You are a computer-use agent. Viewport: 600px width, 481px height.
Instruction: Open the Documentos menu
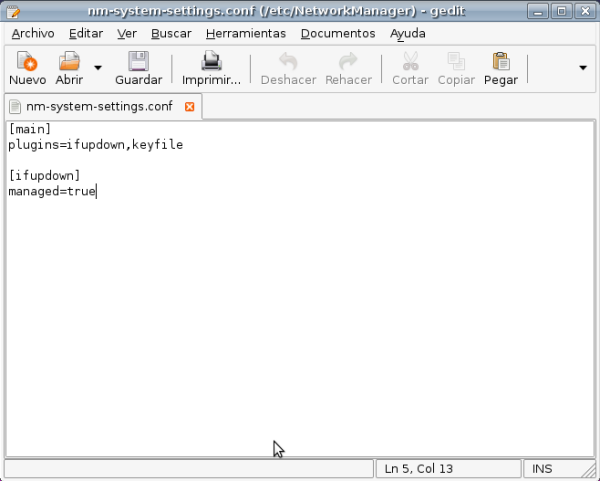coord(338,33)
